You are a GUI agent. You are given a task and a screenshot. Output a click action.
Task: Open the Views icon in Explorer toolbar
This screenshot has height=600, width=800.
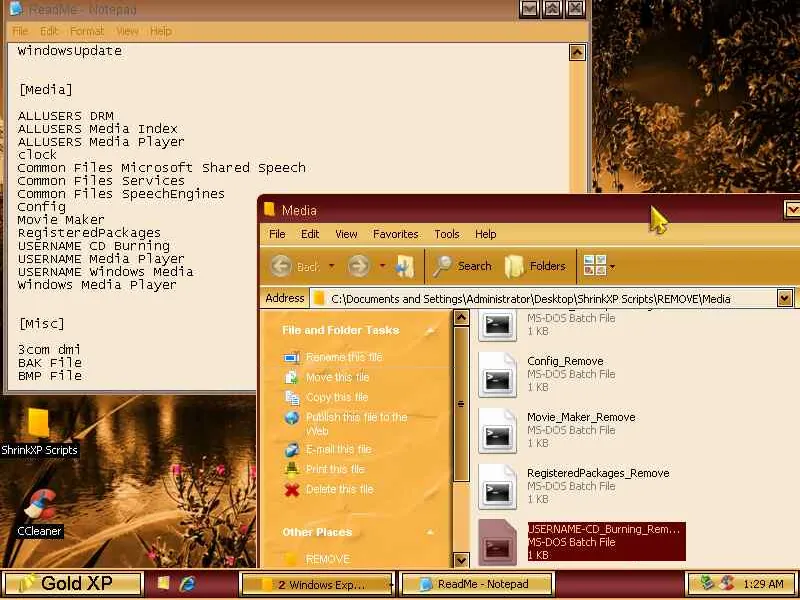tap(595, 266)
